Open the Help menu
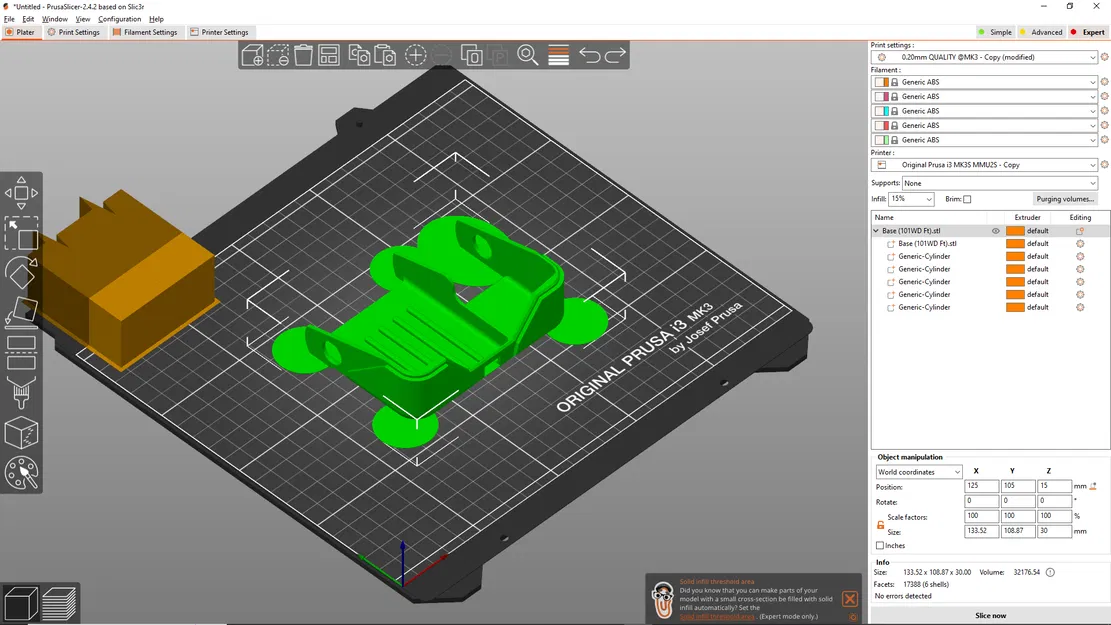1111x625 pixels. click(156, 19)
